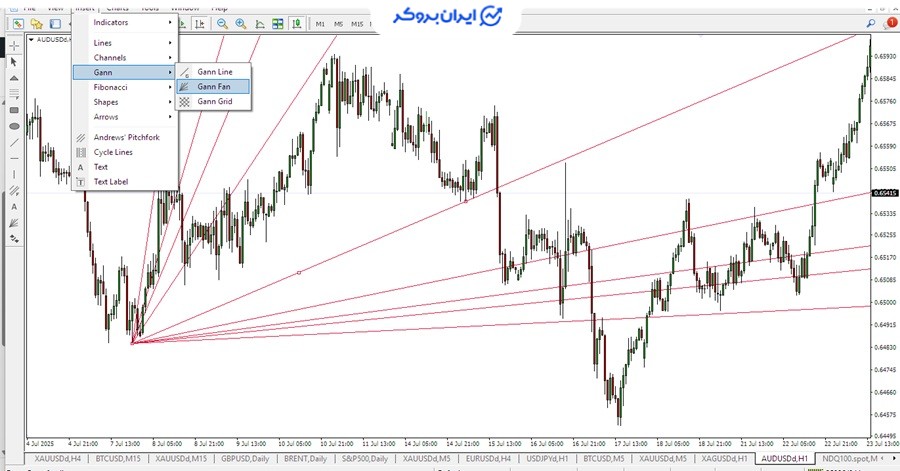900x471 pixels.
Task: Toggle the chart auto-scroll icon
Action: tap(182, 24)
